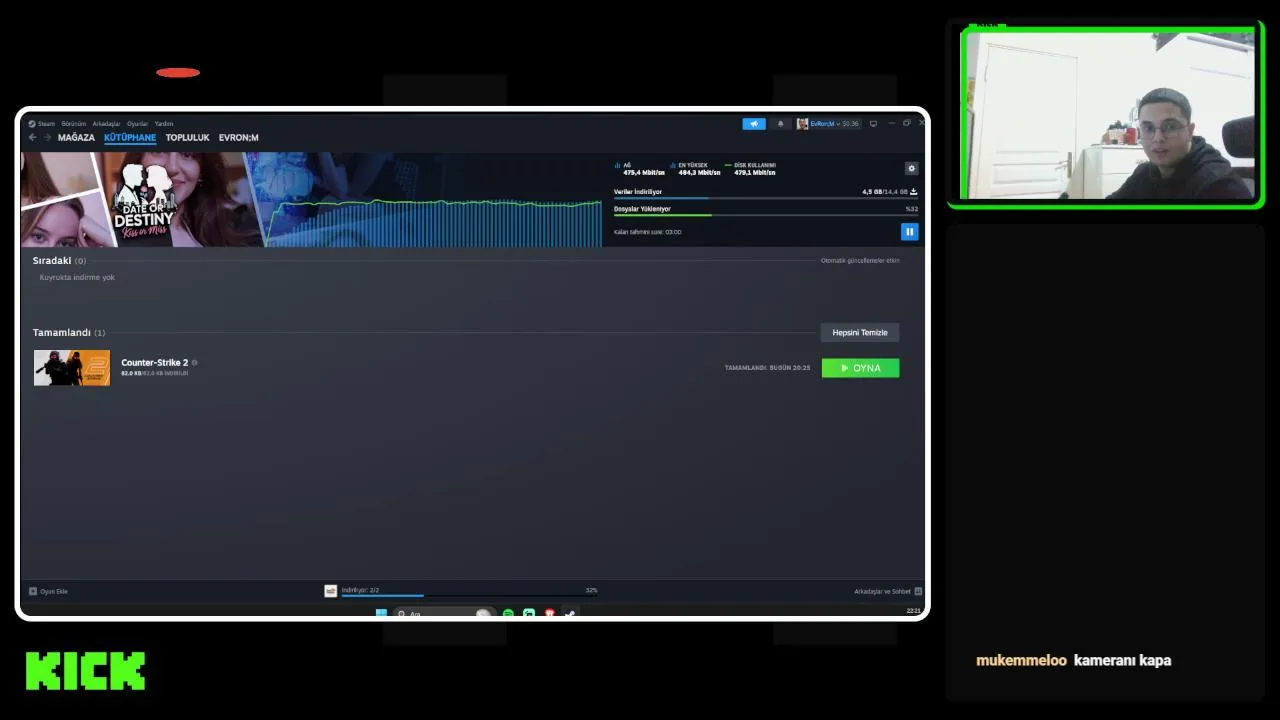The height and width of the screenshot is (720, 1280).
Task: Open the Counter-Strike 2 thumbnail
Action: [72, 368]
